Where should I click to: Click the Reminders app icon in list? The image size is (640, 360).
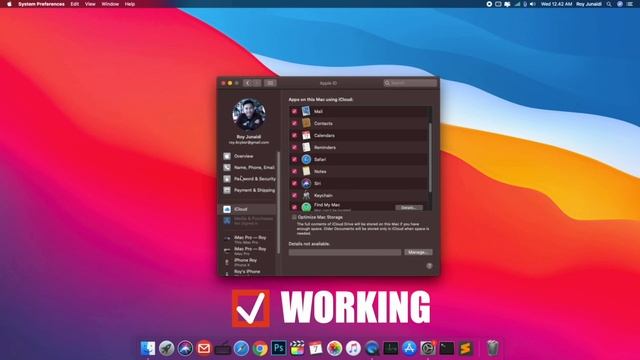pyautogui.click(x=306, y=147)
